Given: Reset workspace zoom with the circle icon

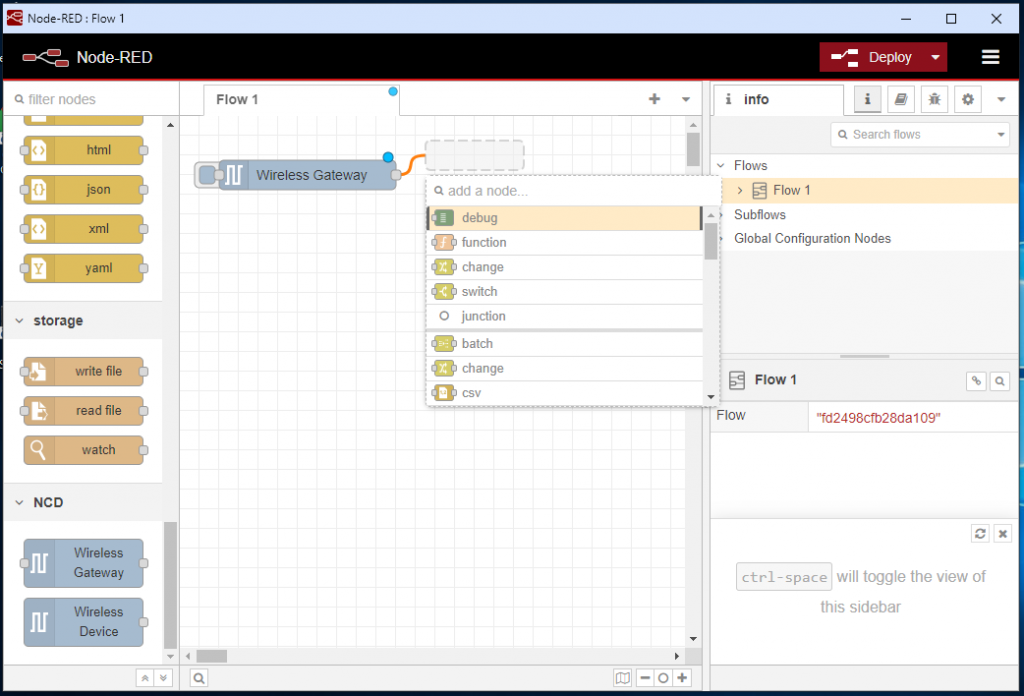Looking at the screenshot, I should [663, 678].
